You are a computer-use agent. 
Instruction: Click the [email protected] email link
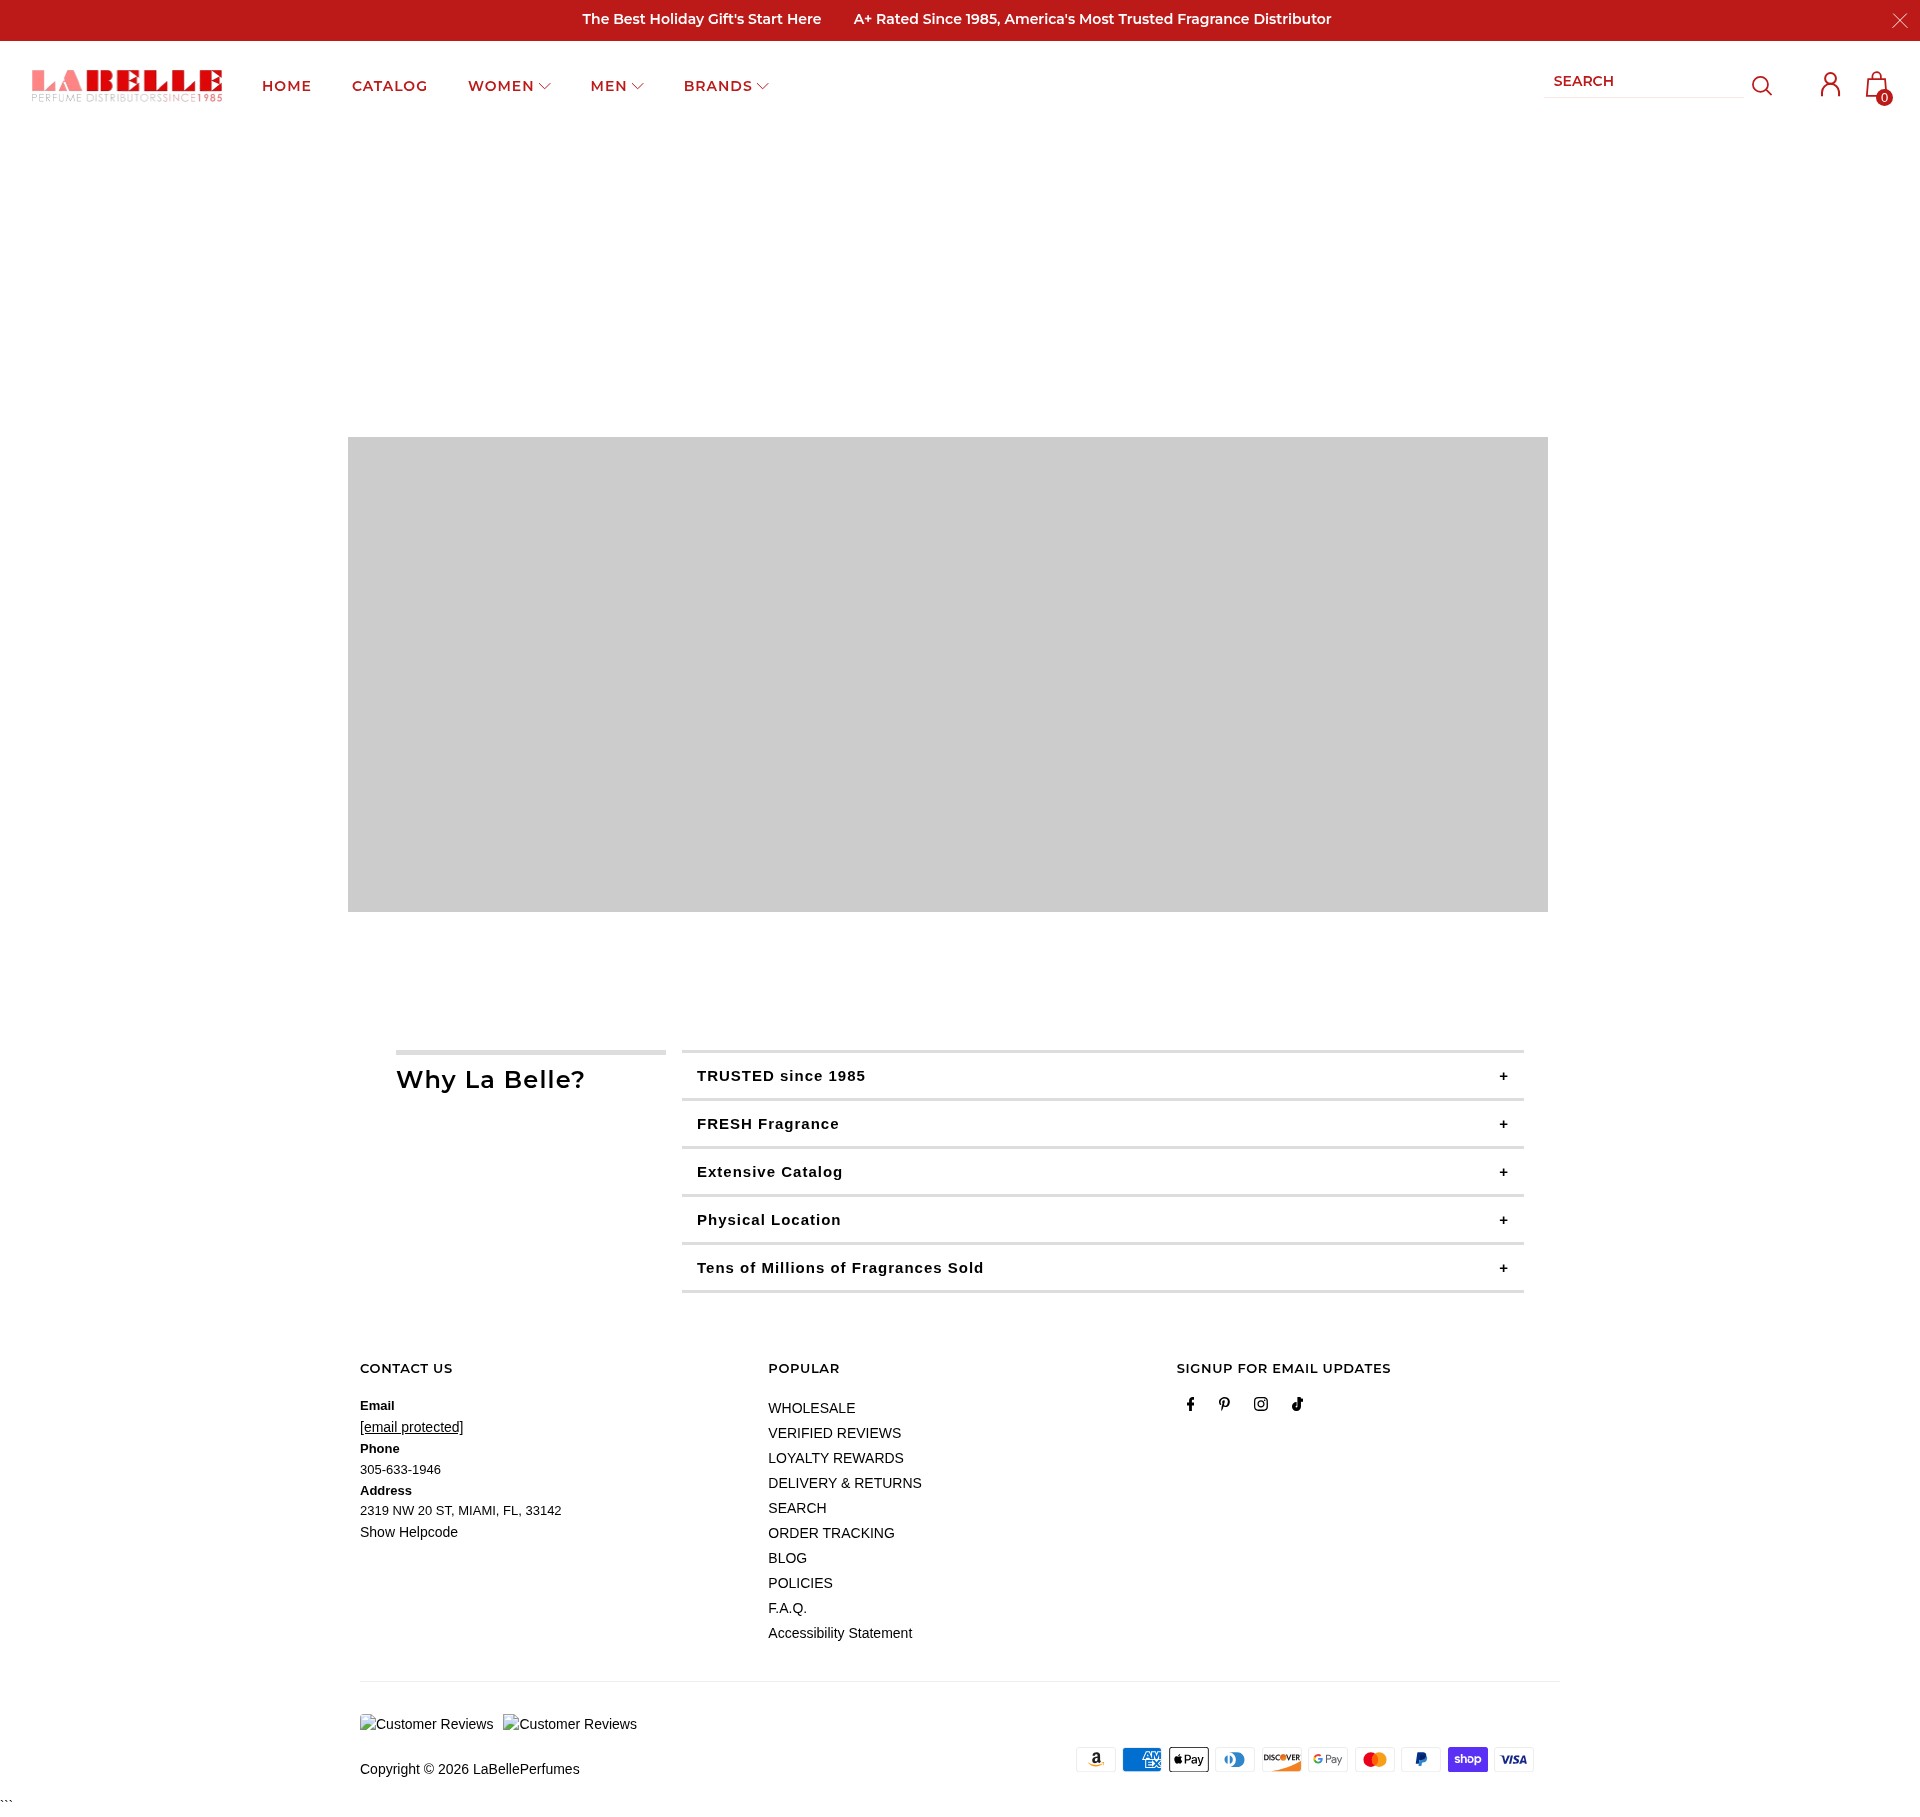tap(411, 1427)
